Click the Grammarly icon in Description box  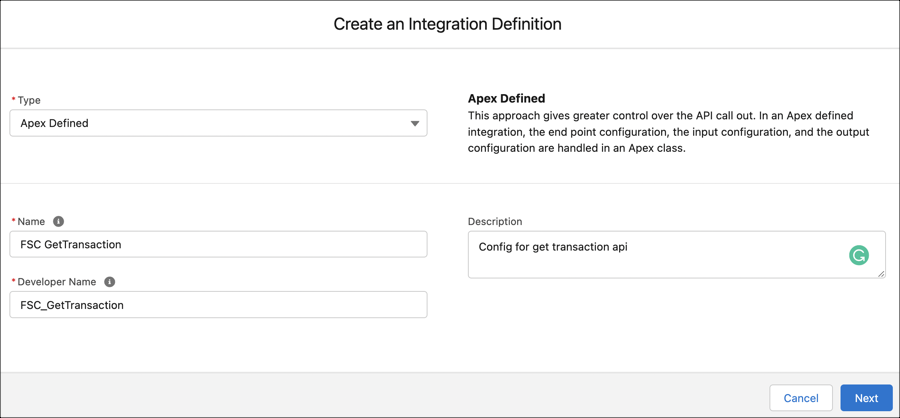click(x=859, y=256)
